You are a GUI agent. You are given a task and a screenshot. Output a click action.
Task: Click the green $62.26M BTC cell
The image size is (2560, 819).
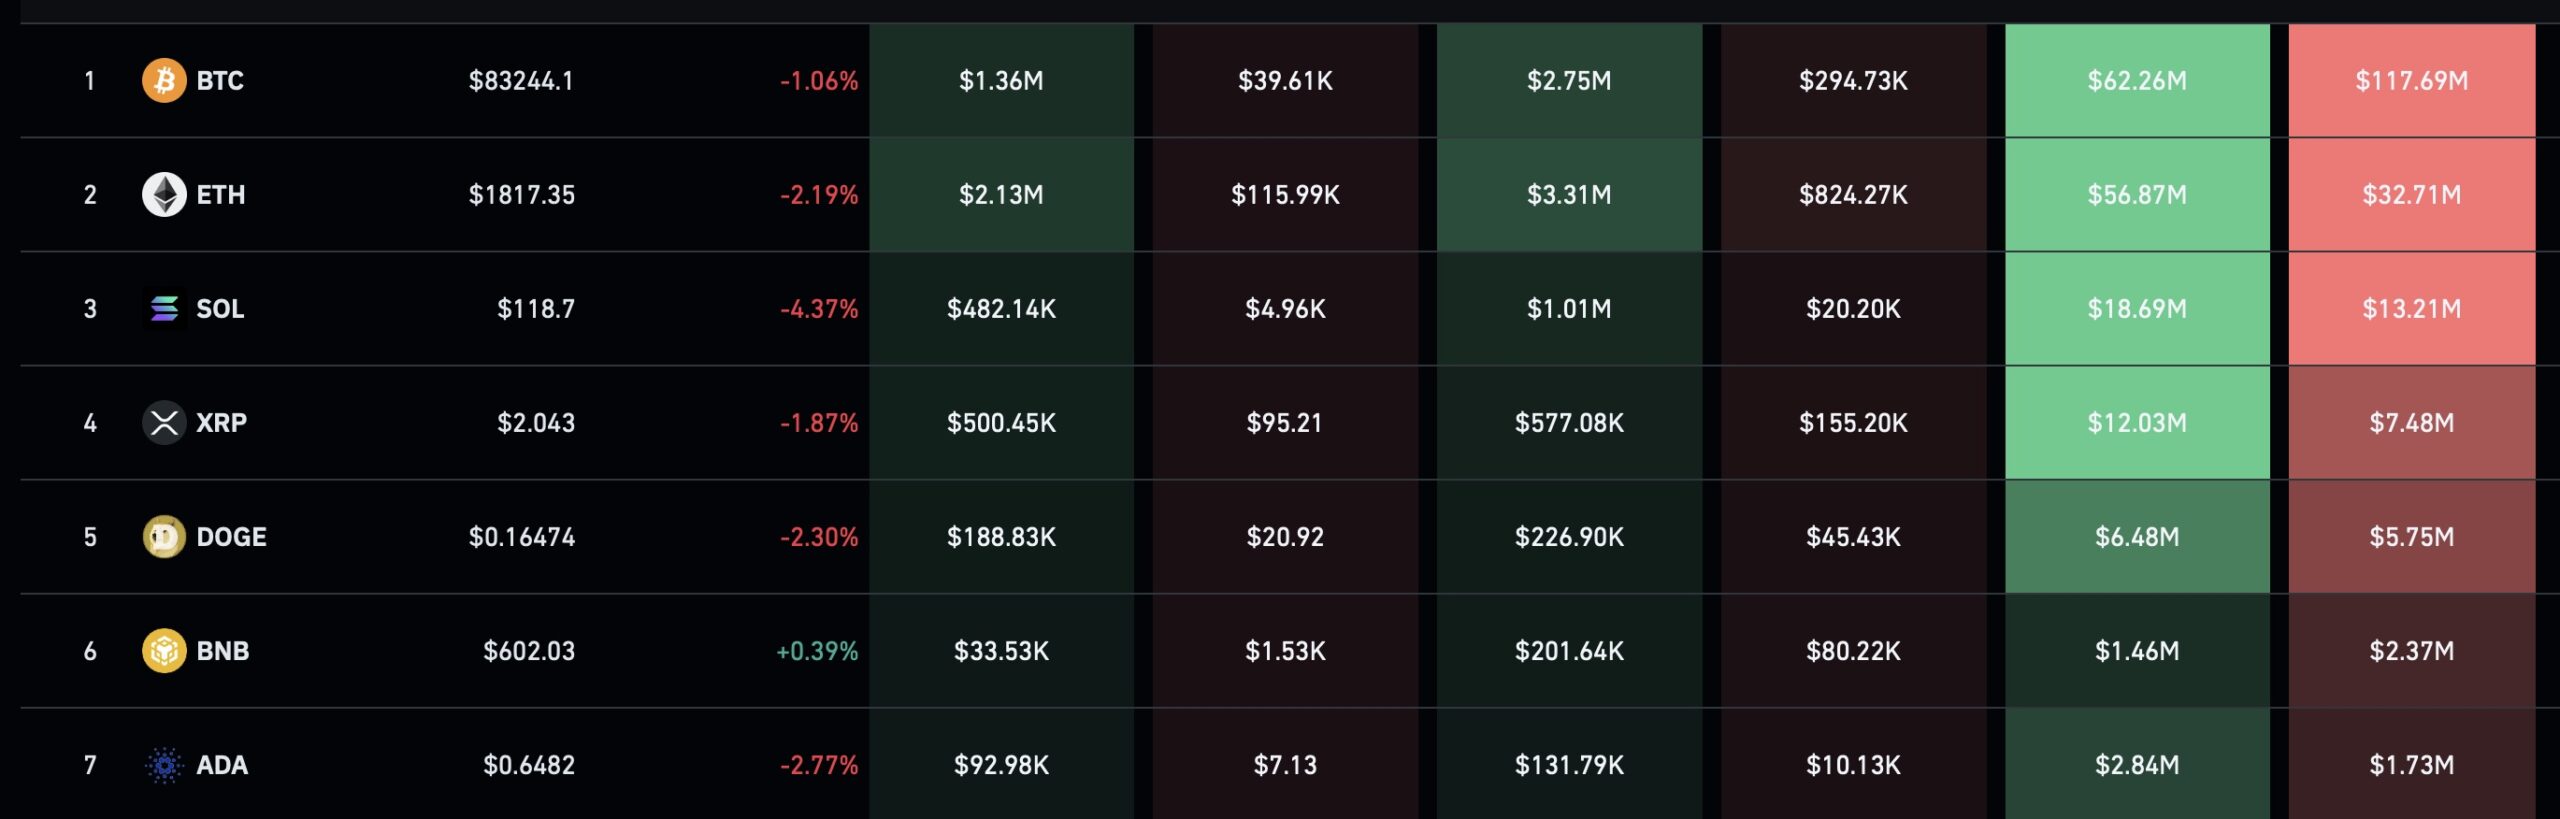2137,80
